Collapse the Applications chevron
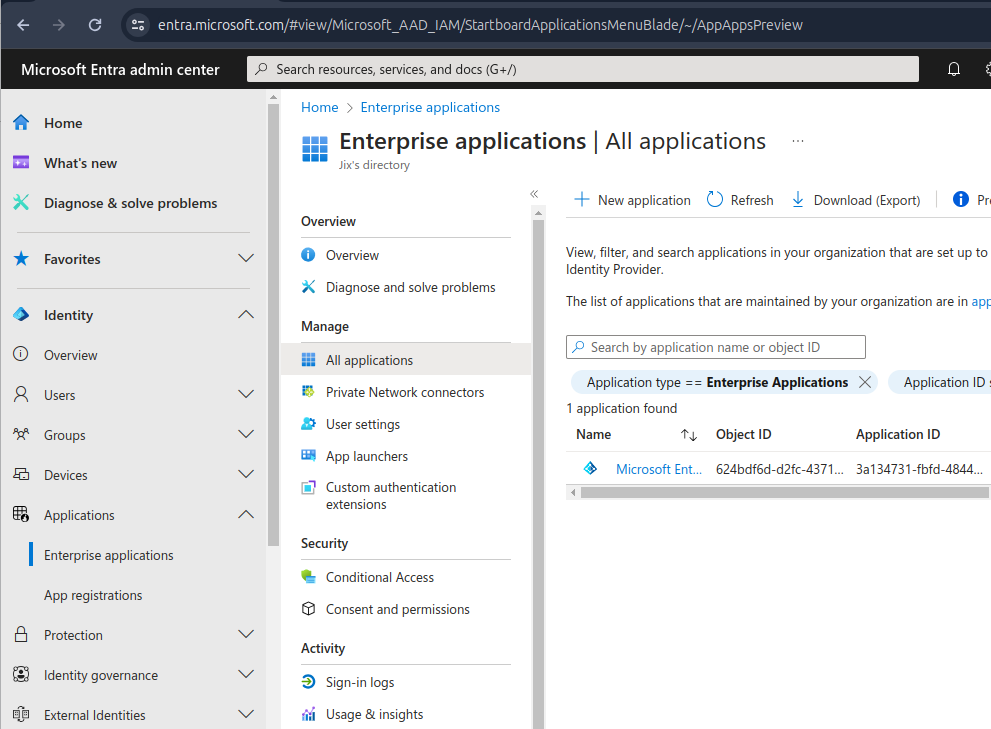 (246, 514)
